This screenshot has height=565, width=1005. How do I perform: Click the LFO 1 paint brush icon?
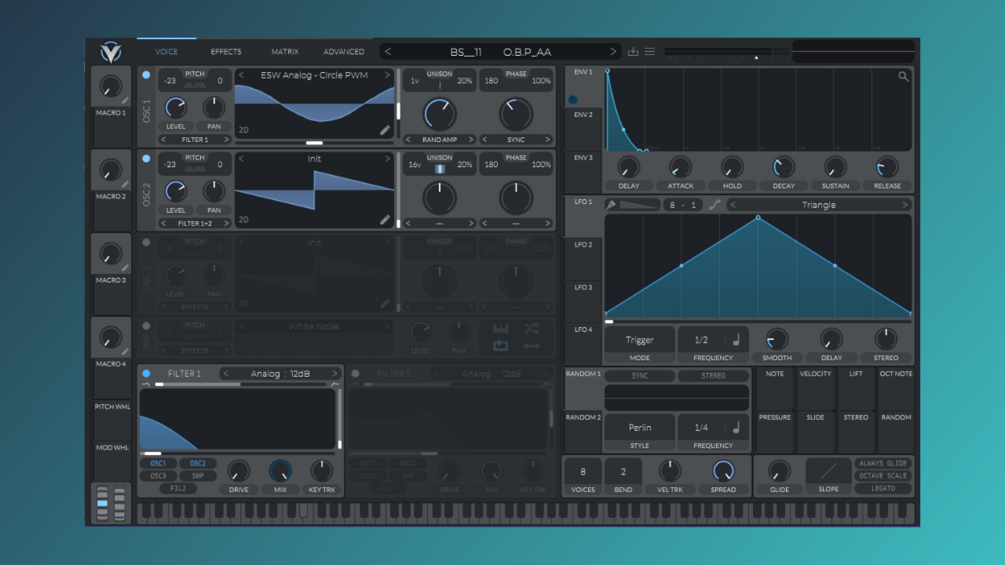[x=611, y=205]
